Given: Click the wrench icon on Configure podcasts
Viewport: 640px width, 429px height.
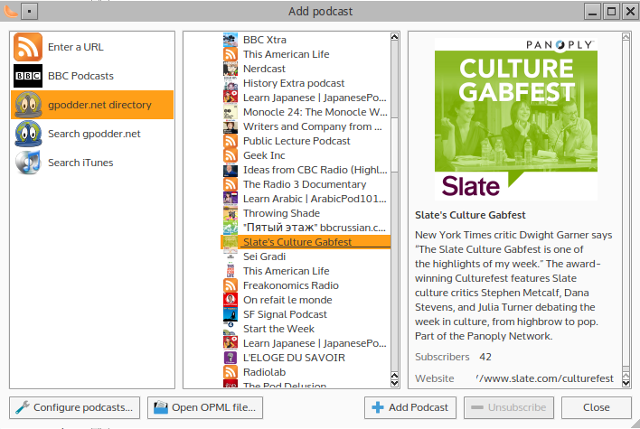Looking at the screenshot, I should click(22, 407).
